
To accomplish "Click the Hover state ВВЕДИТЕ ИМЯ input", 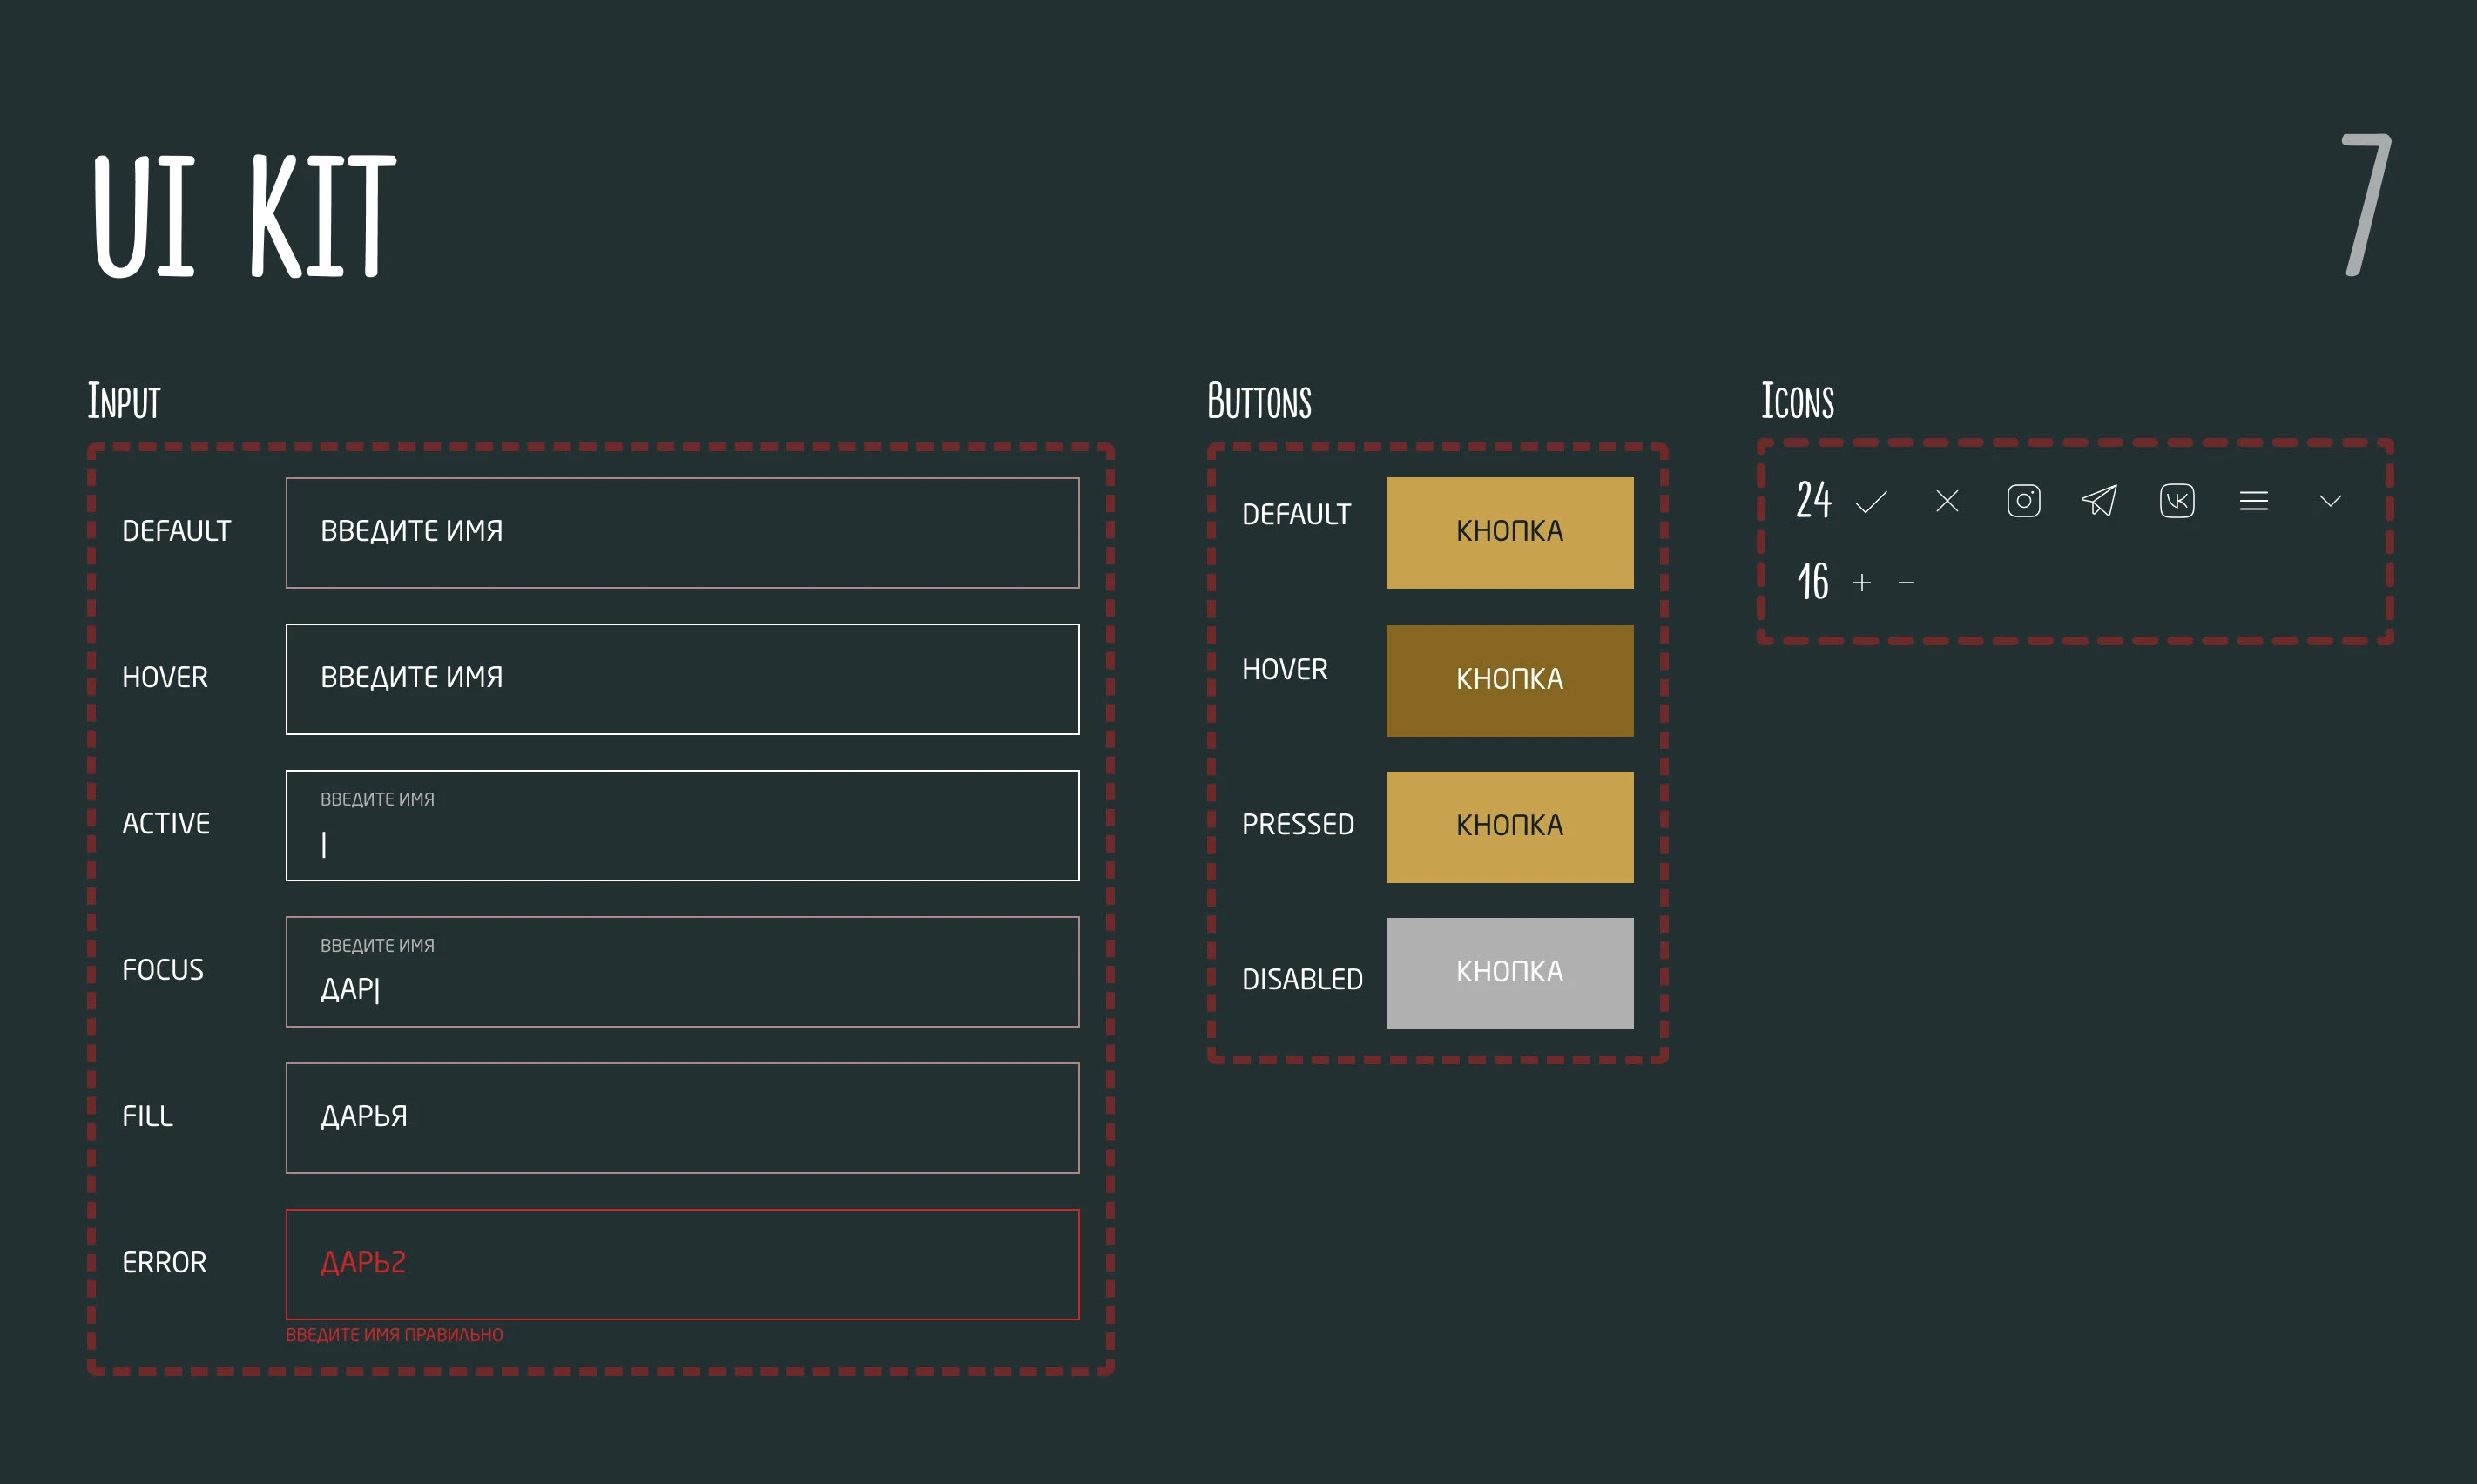I will [682, 679].
